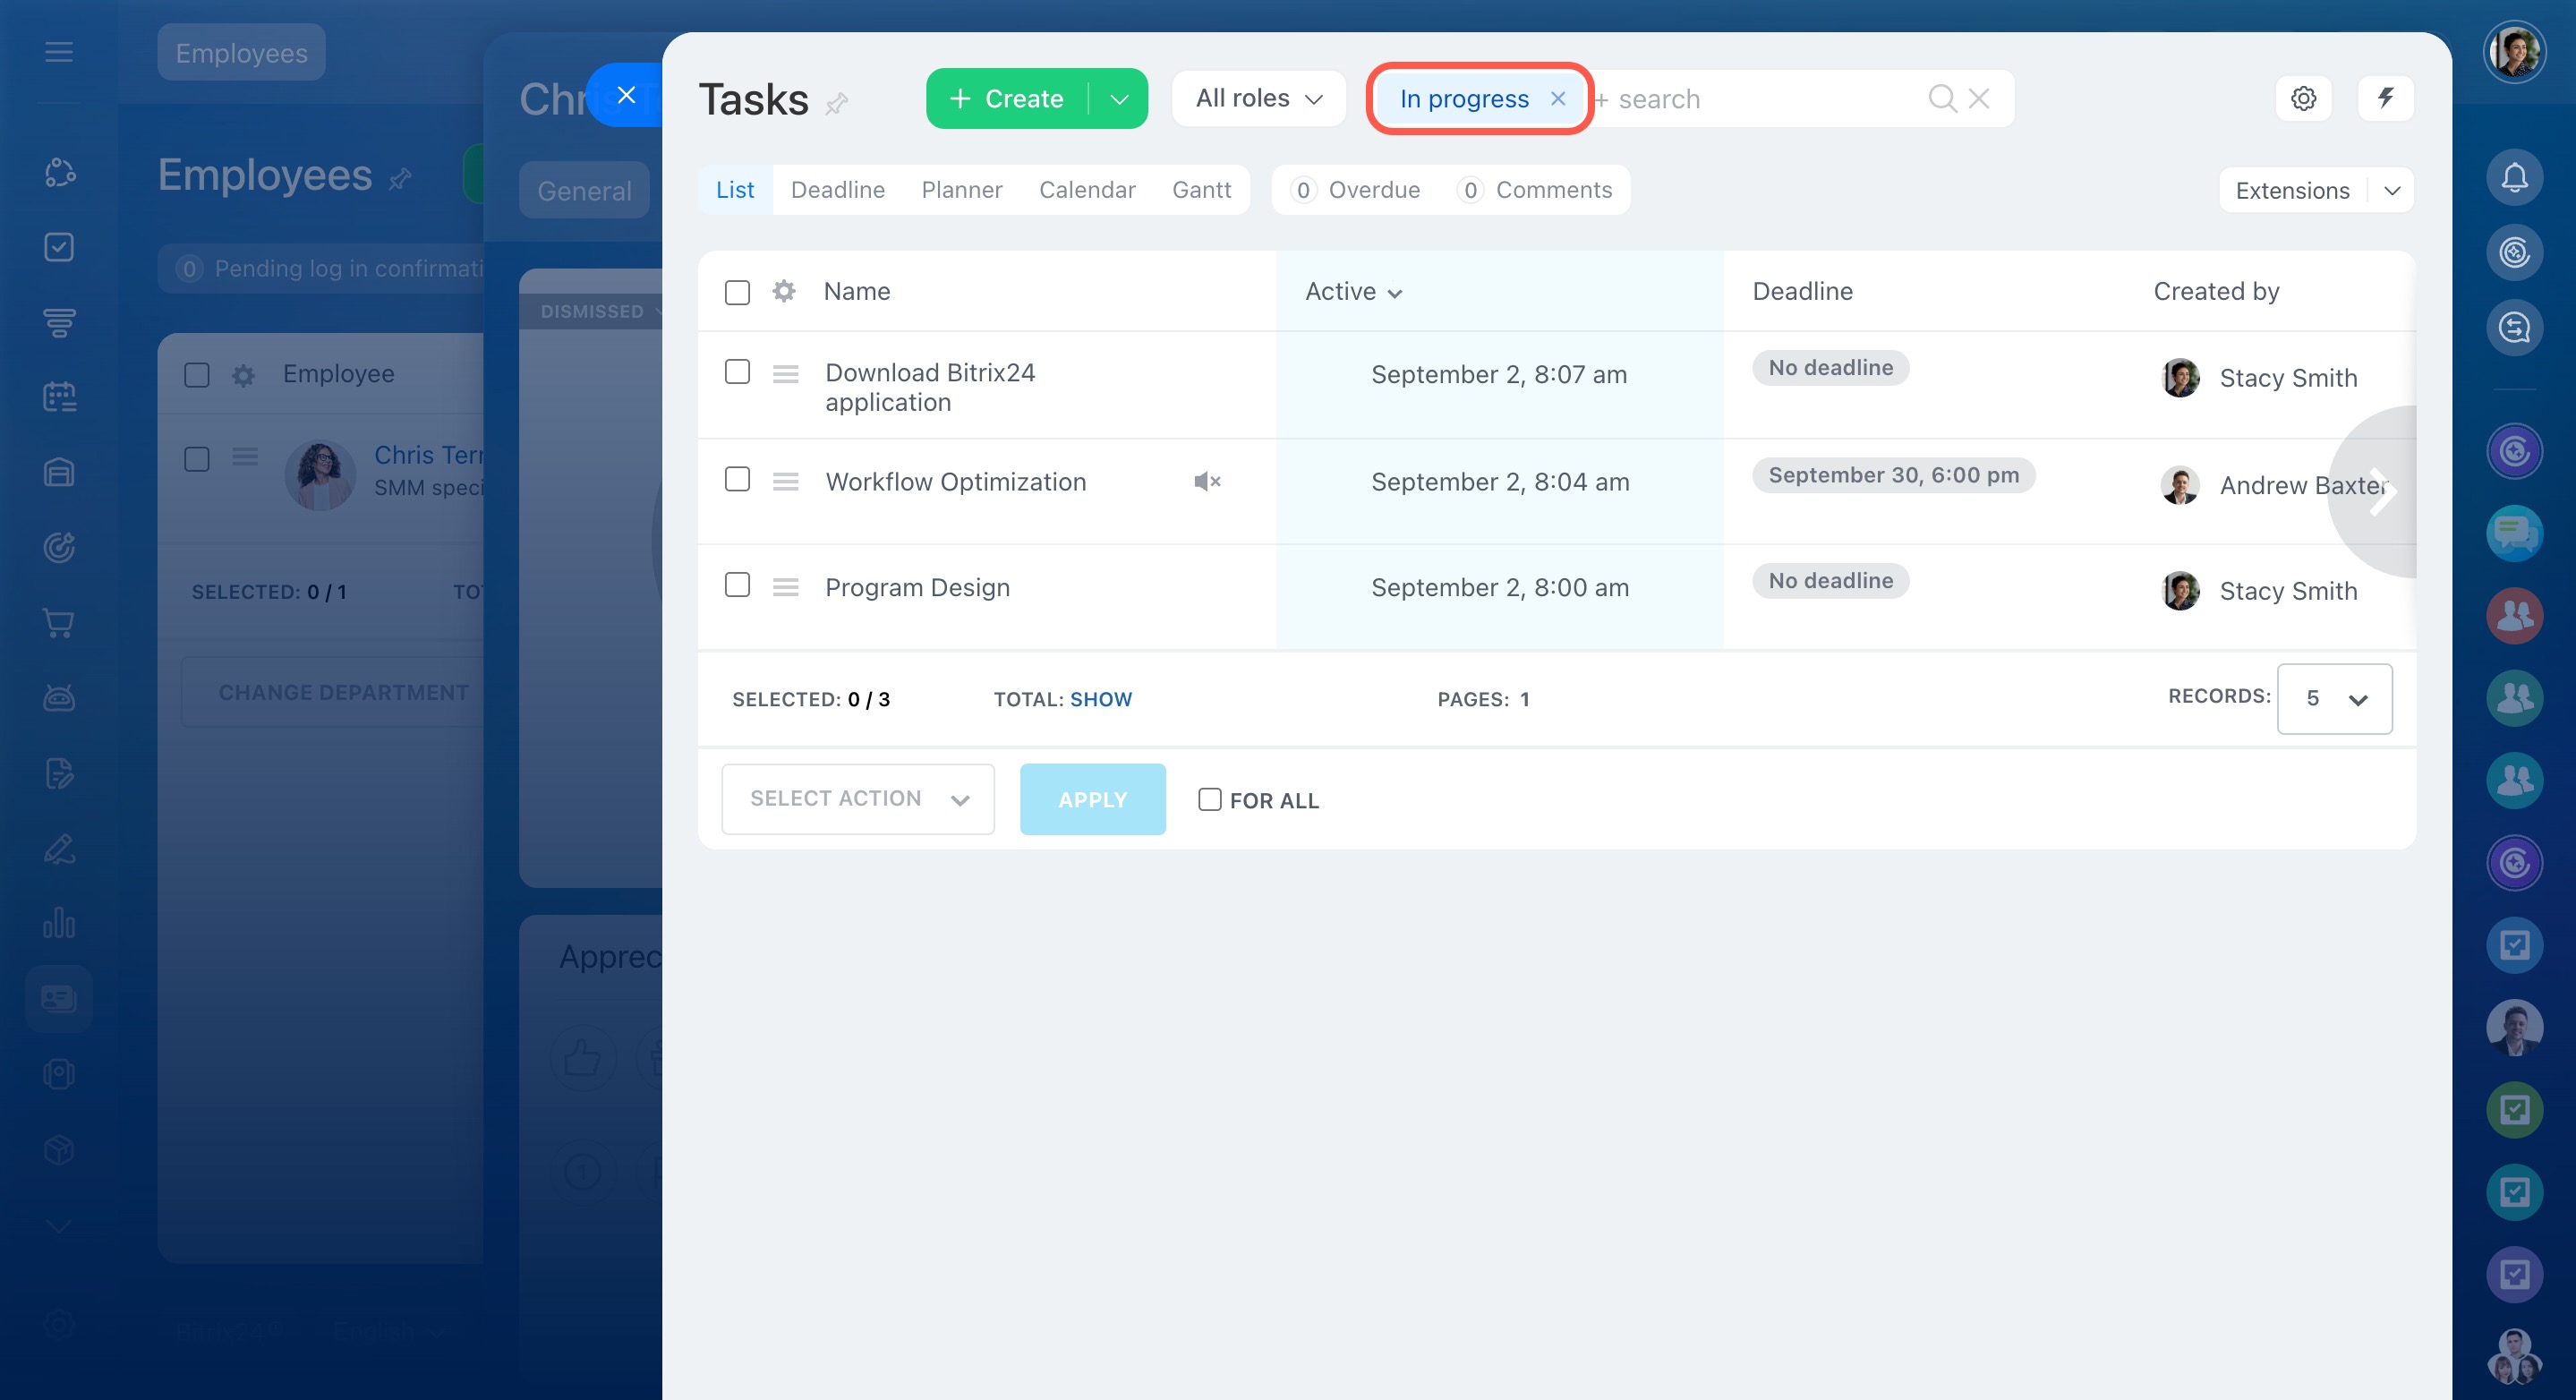2576x1400 pixels.
Task: Click the search magnifier icon
Action: 1941,98
